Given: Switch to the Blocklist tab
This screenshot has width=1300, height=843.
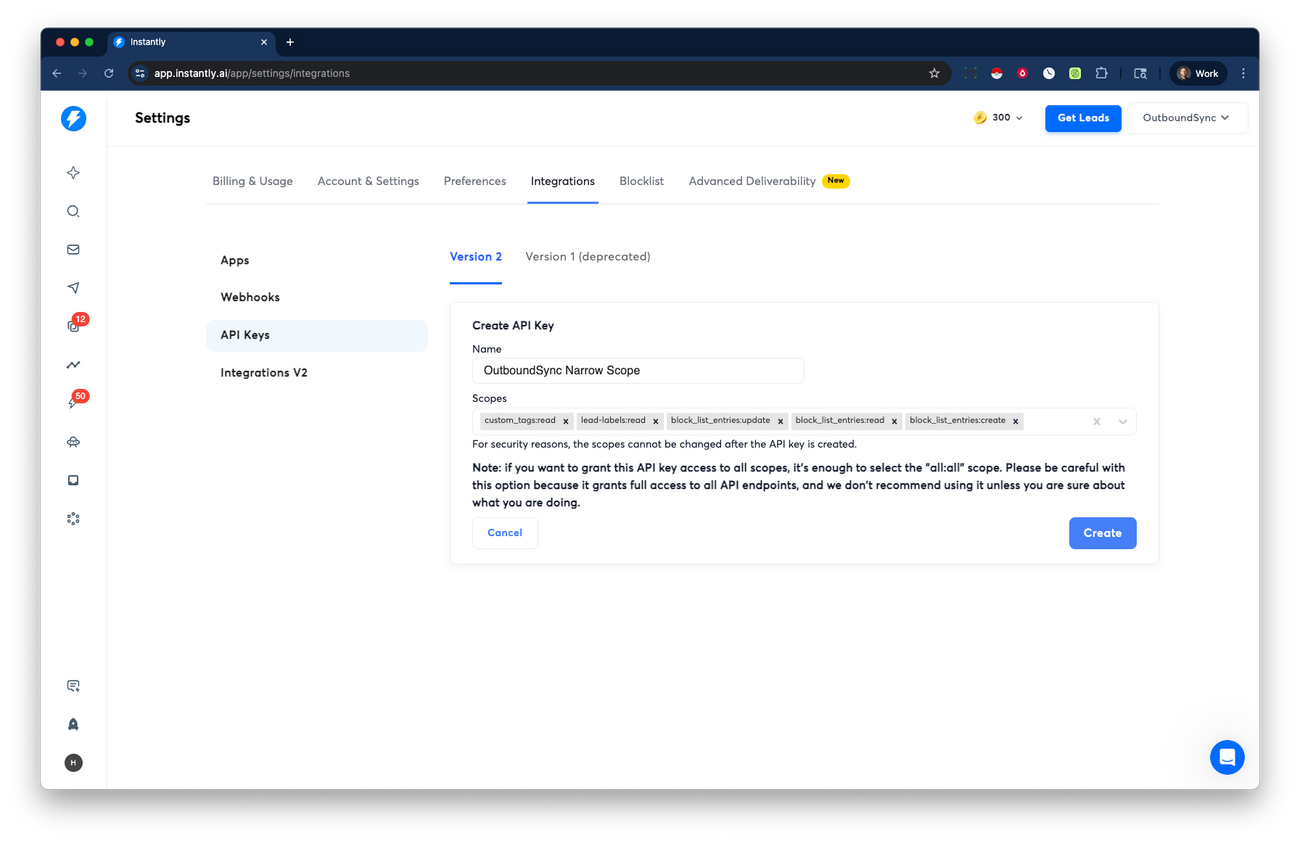Looking at the screenshot, I should [x=641, y=181].
